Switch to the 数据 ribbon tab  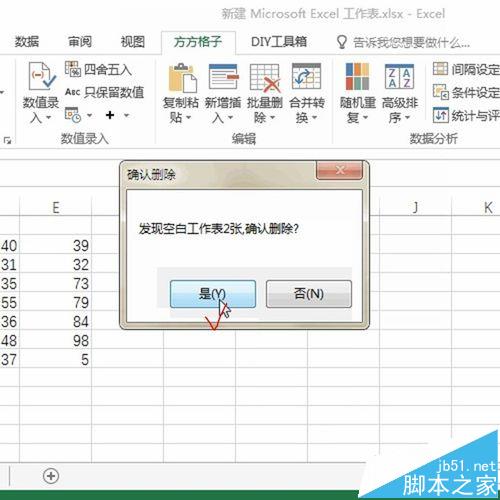pyautogui.click(x=27, y=42)
